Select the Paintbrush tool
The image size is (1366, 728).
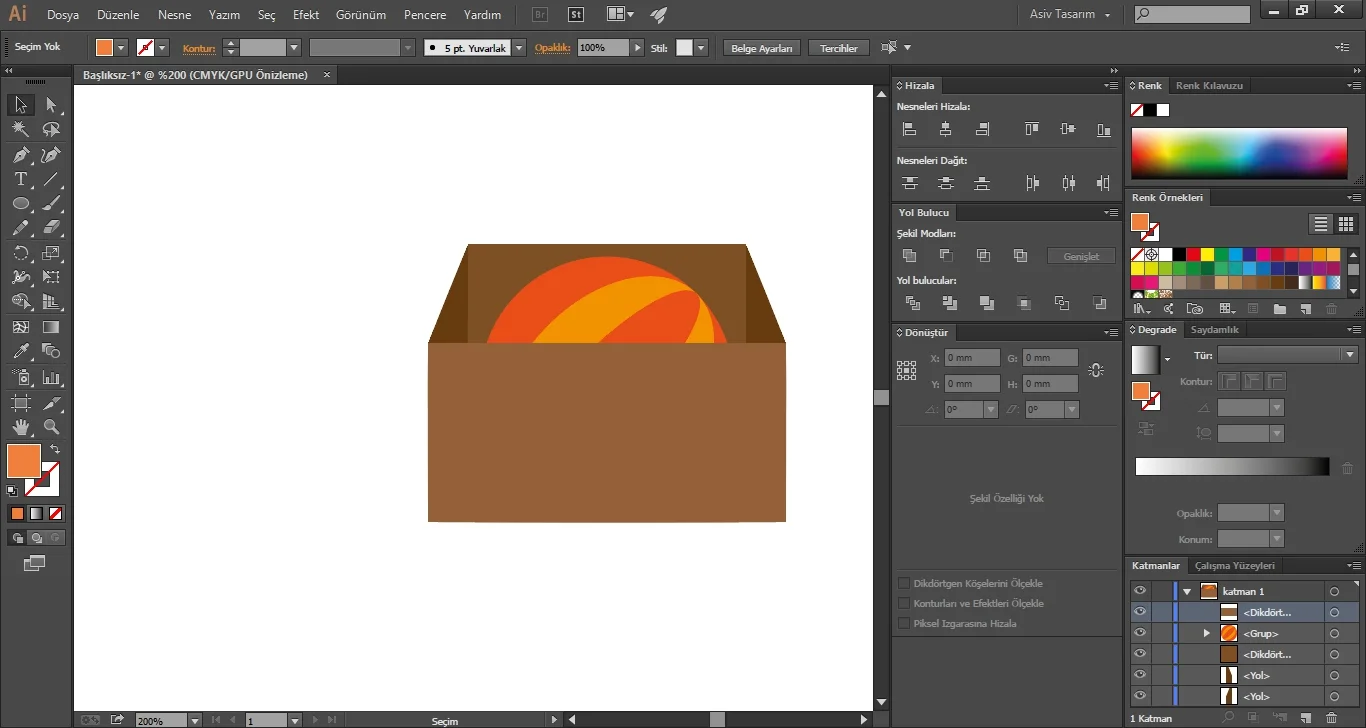click(x=51, y=204)
